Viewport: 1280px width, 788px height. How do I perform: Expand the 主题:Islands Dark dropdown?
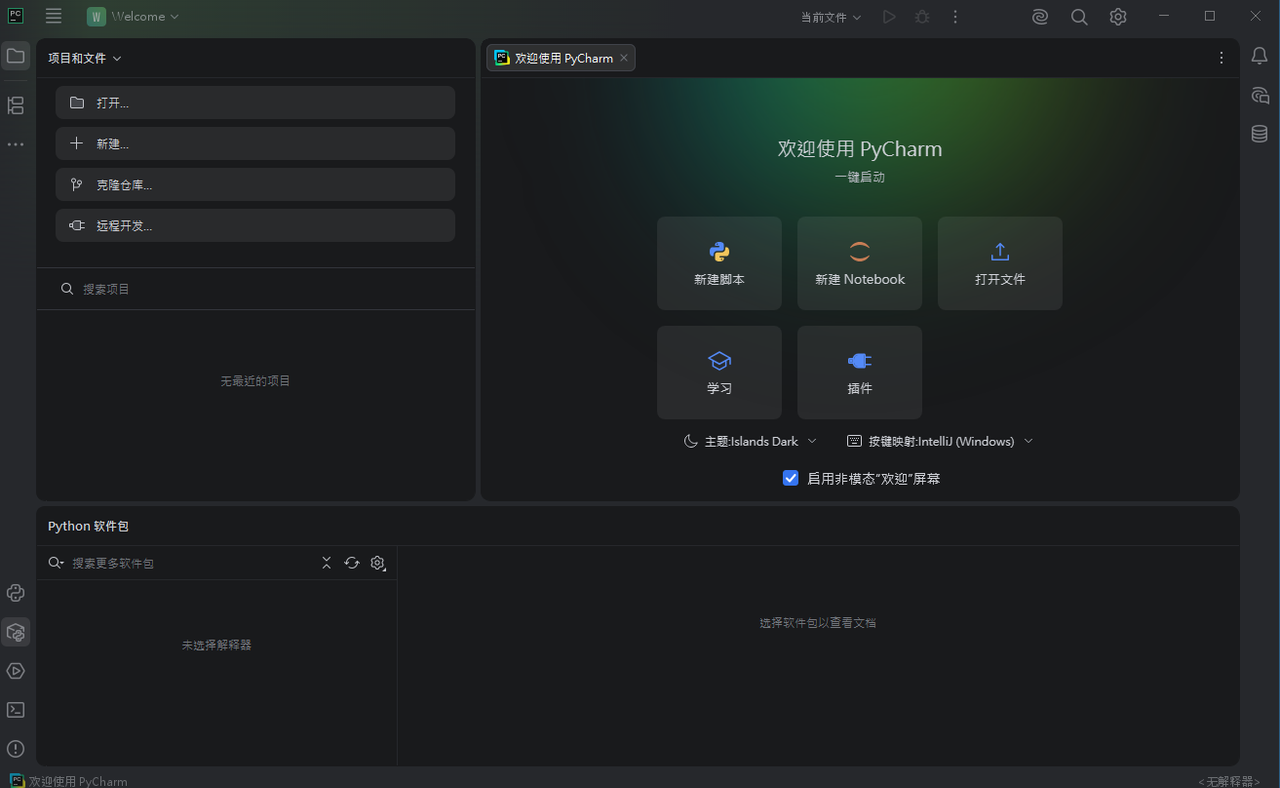click(x=750, y=441)
